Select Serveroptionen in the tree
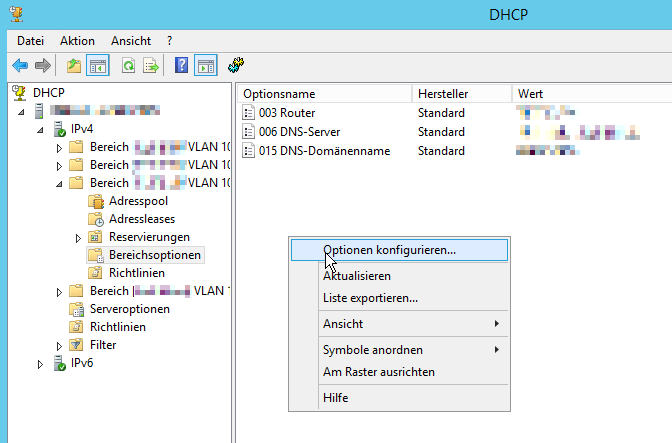The width and height of the screenshot is (672, 443). pos(129,309)
